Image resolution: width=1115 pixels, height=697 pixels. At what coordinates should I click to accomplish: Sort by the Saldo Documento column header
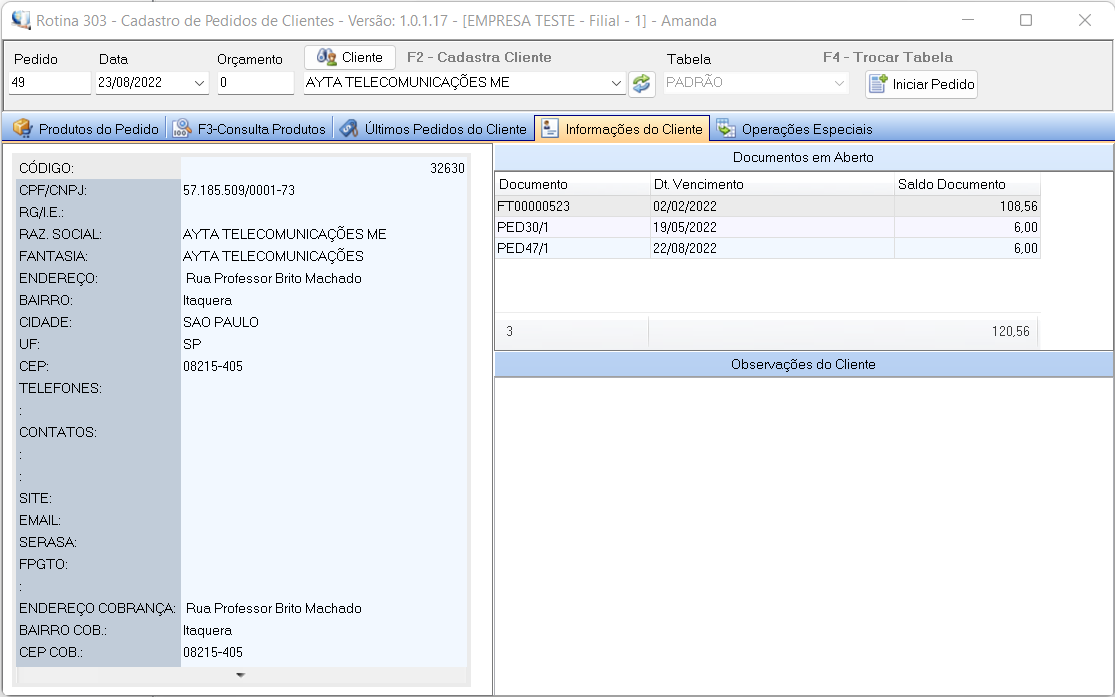click(x=967, y=184)
